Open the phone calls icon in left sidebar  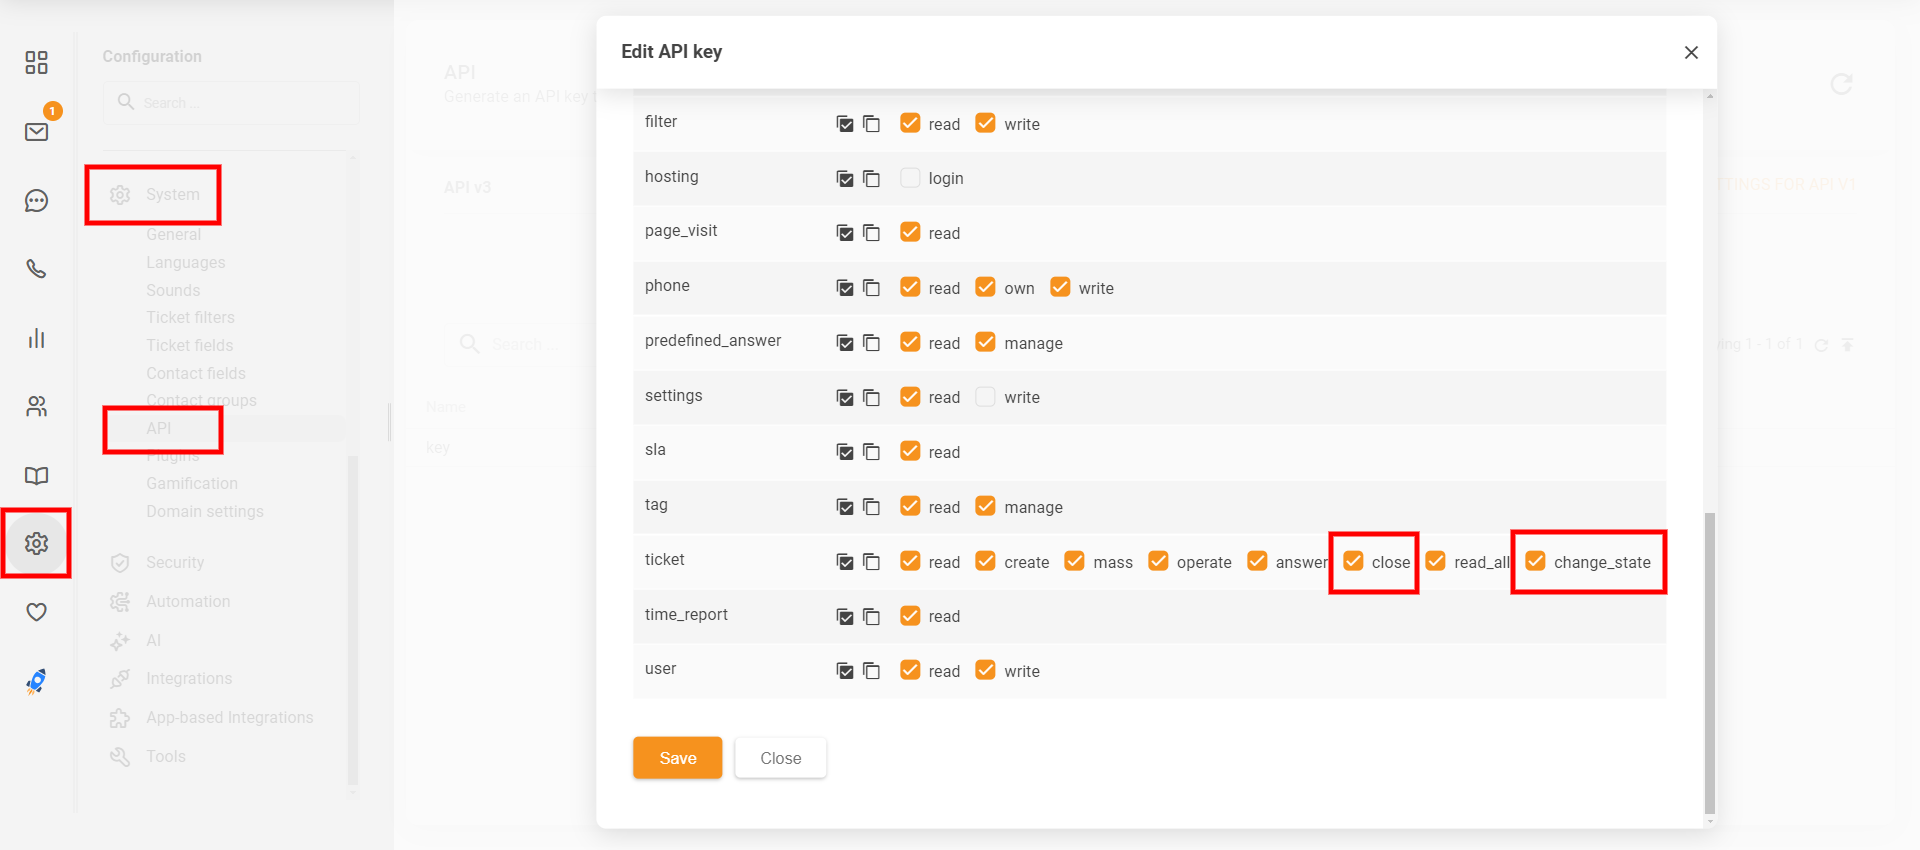(37, 269)
